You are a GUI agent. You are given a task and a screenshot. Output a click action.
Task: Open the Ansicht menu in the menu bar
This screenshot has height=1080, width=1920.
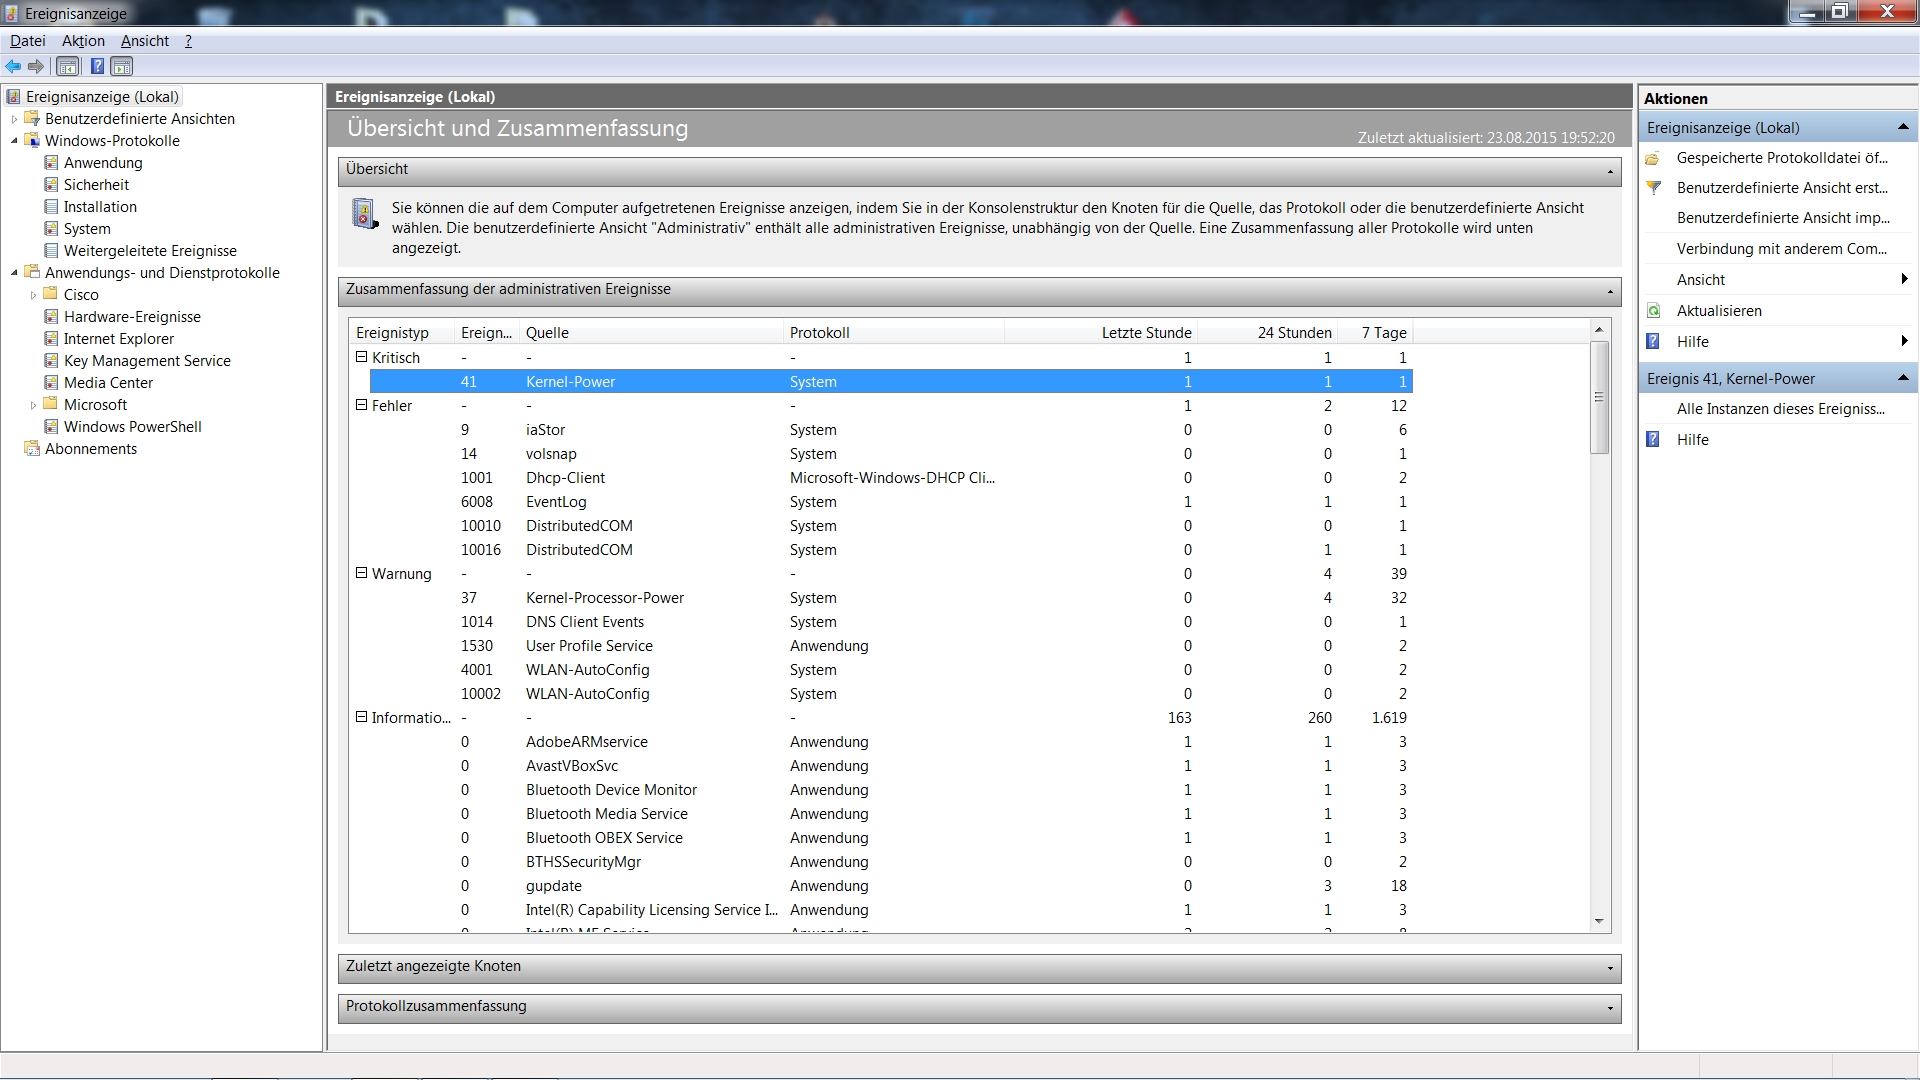click(145, 41)
